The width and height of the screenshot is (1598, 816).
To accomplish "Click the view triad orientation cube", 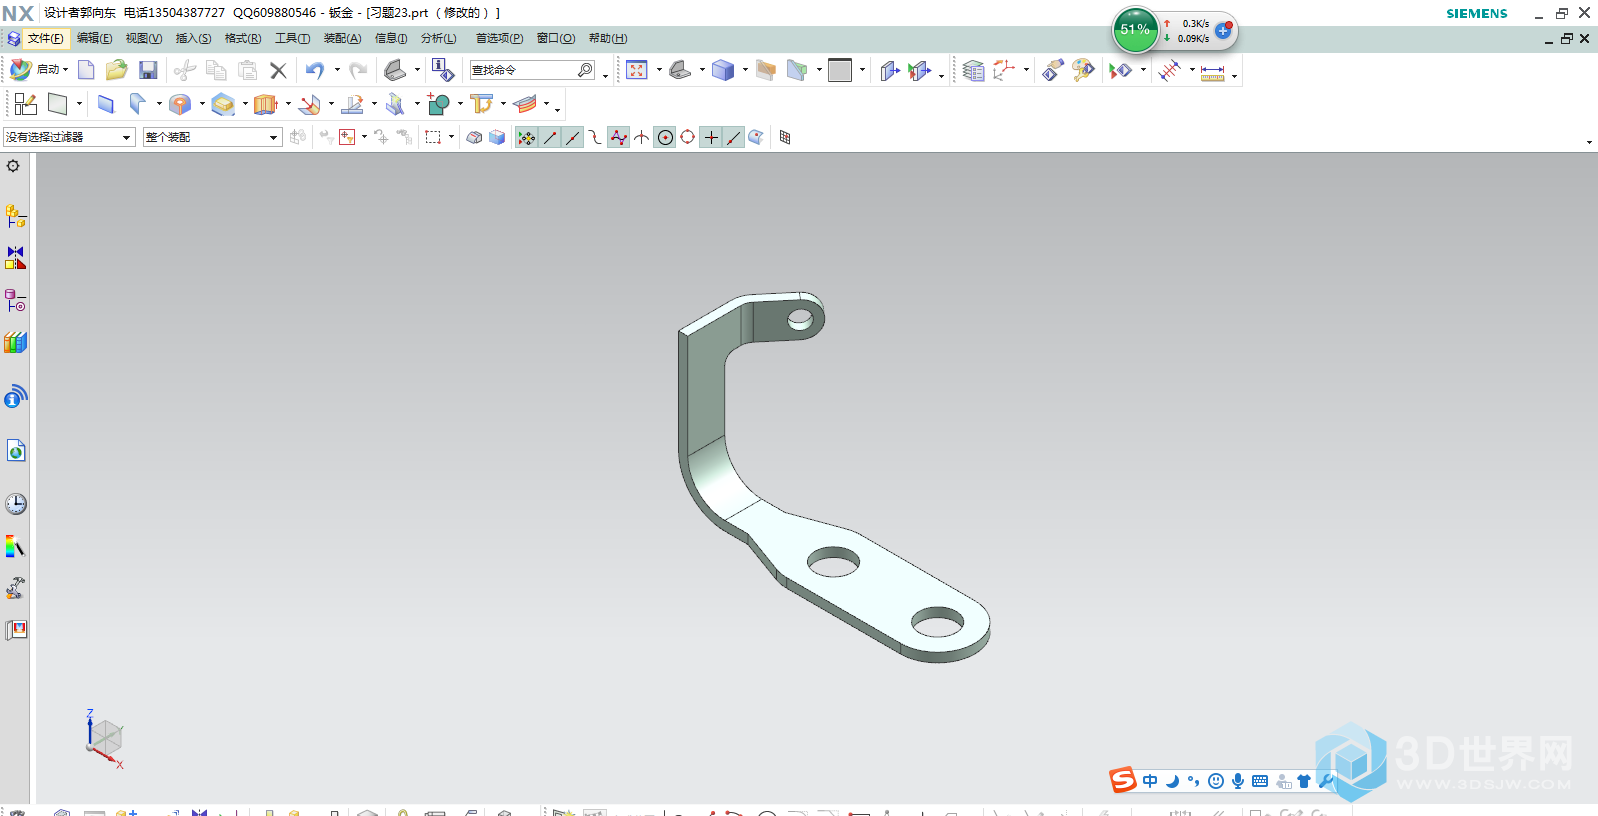I will (x=104, y=739).
